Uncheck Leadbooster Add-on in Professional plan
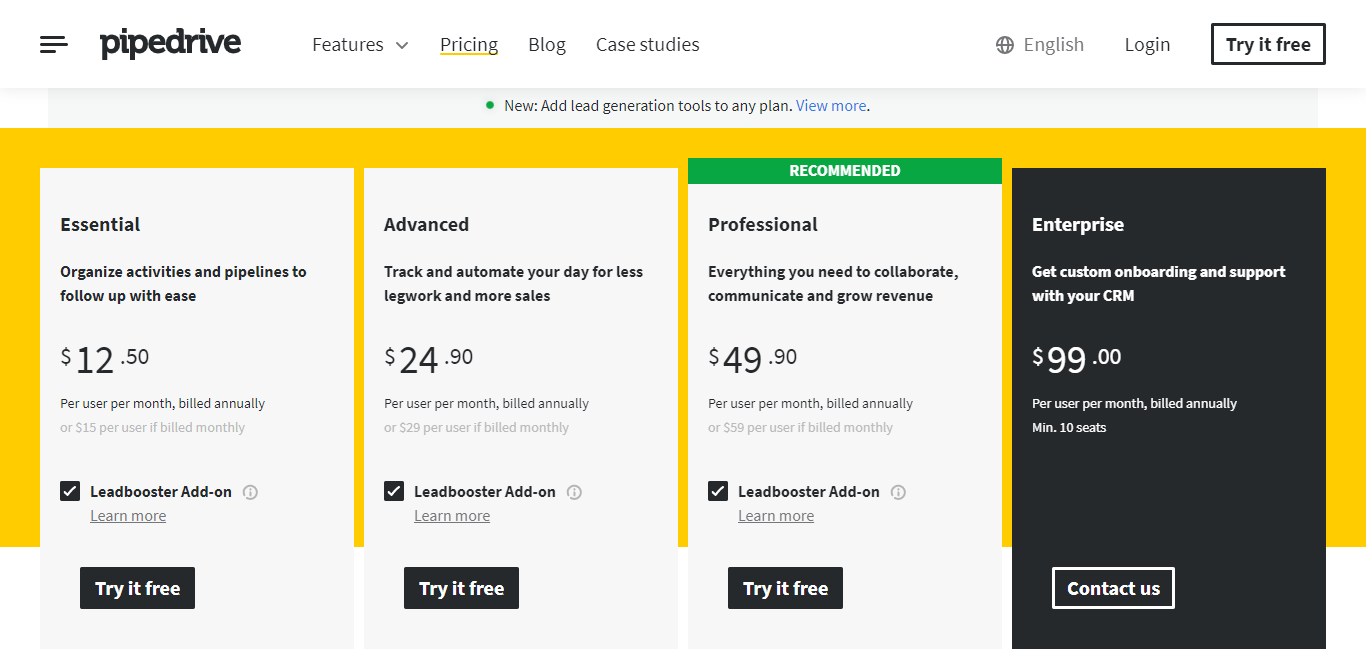The height and width of the screenshot is (657, 1366). point(718,491)
